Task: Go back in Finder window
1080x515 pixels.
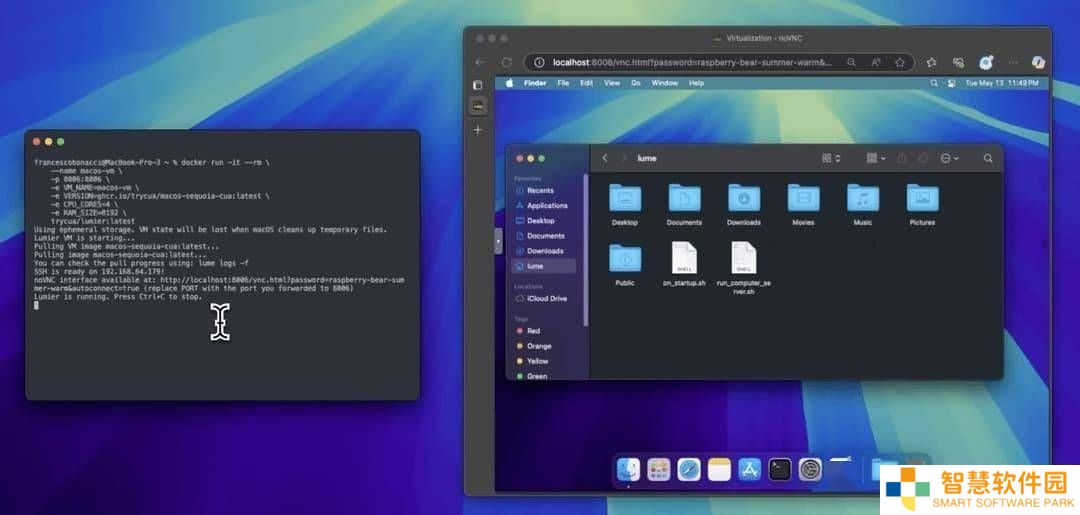Action: coord(605,158)
